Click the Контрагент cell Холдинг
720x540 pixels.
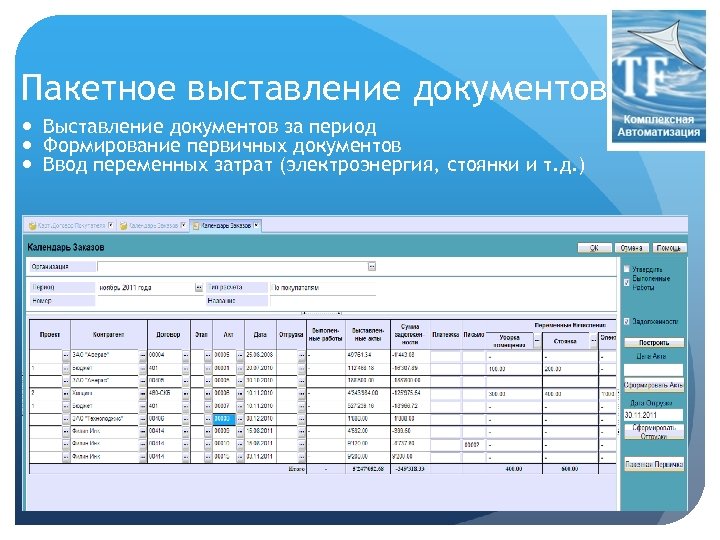click(105, 394)
